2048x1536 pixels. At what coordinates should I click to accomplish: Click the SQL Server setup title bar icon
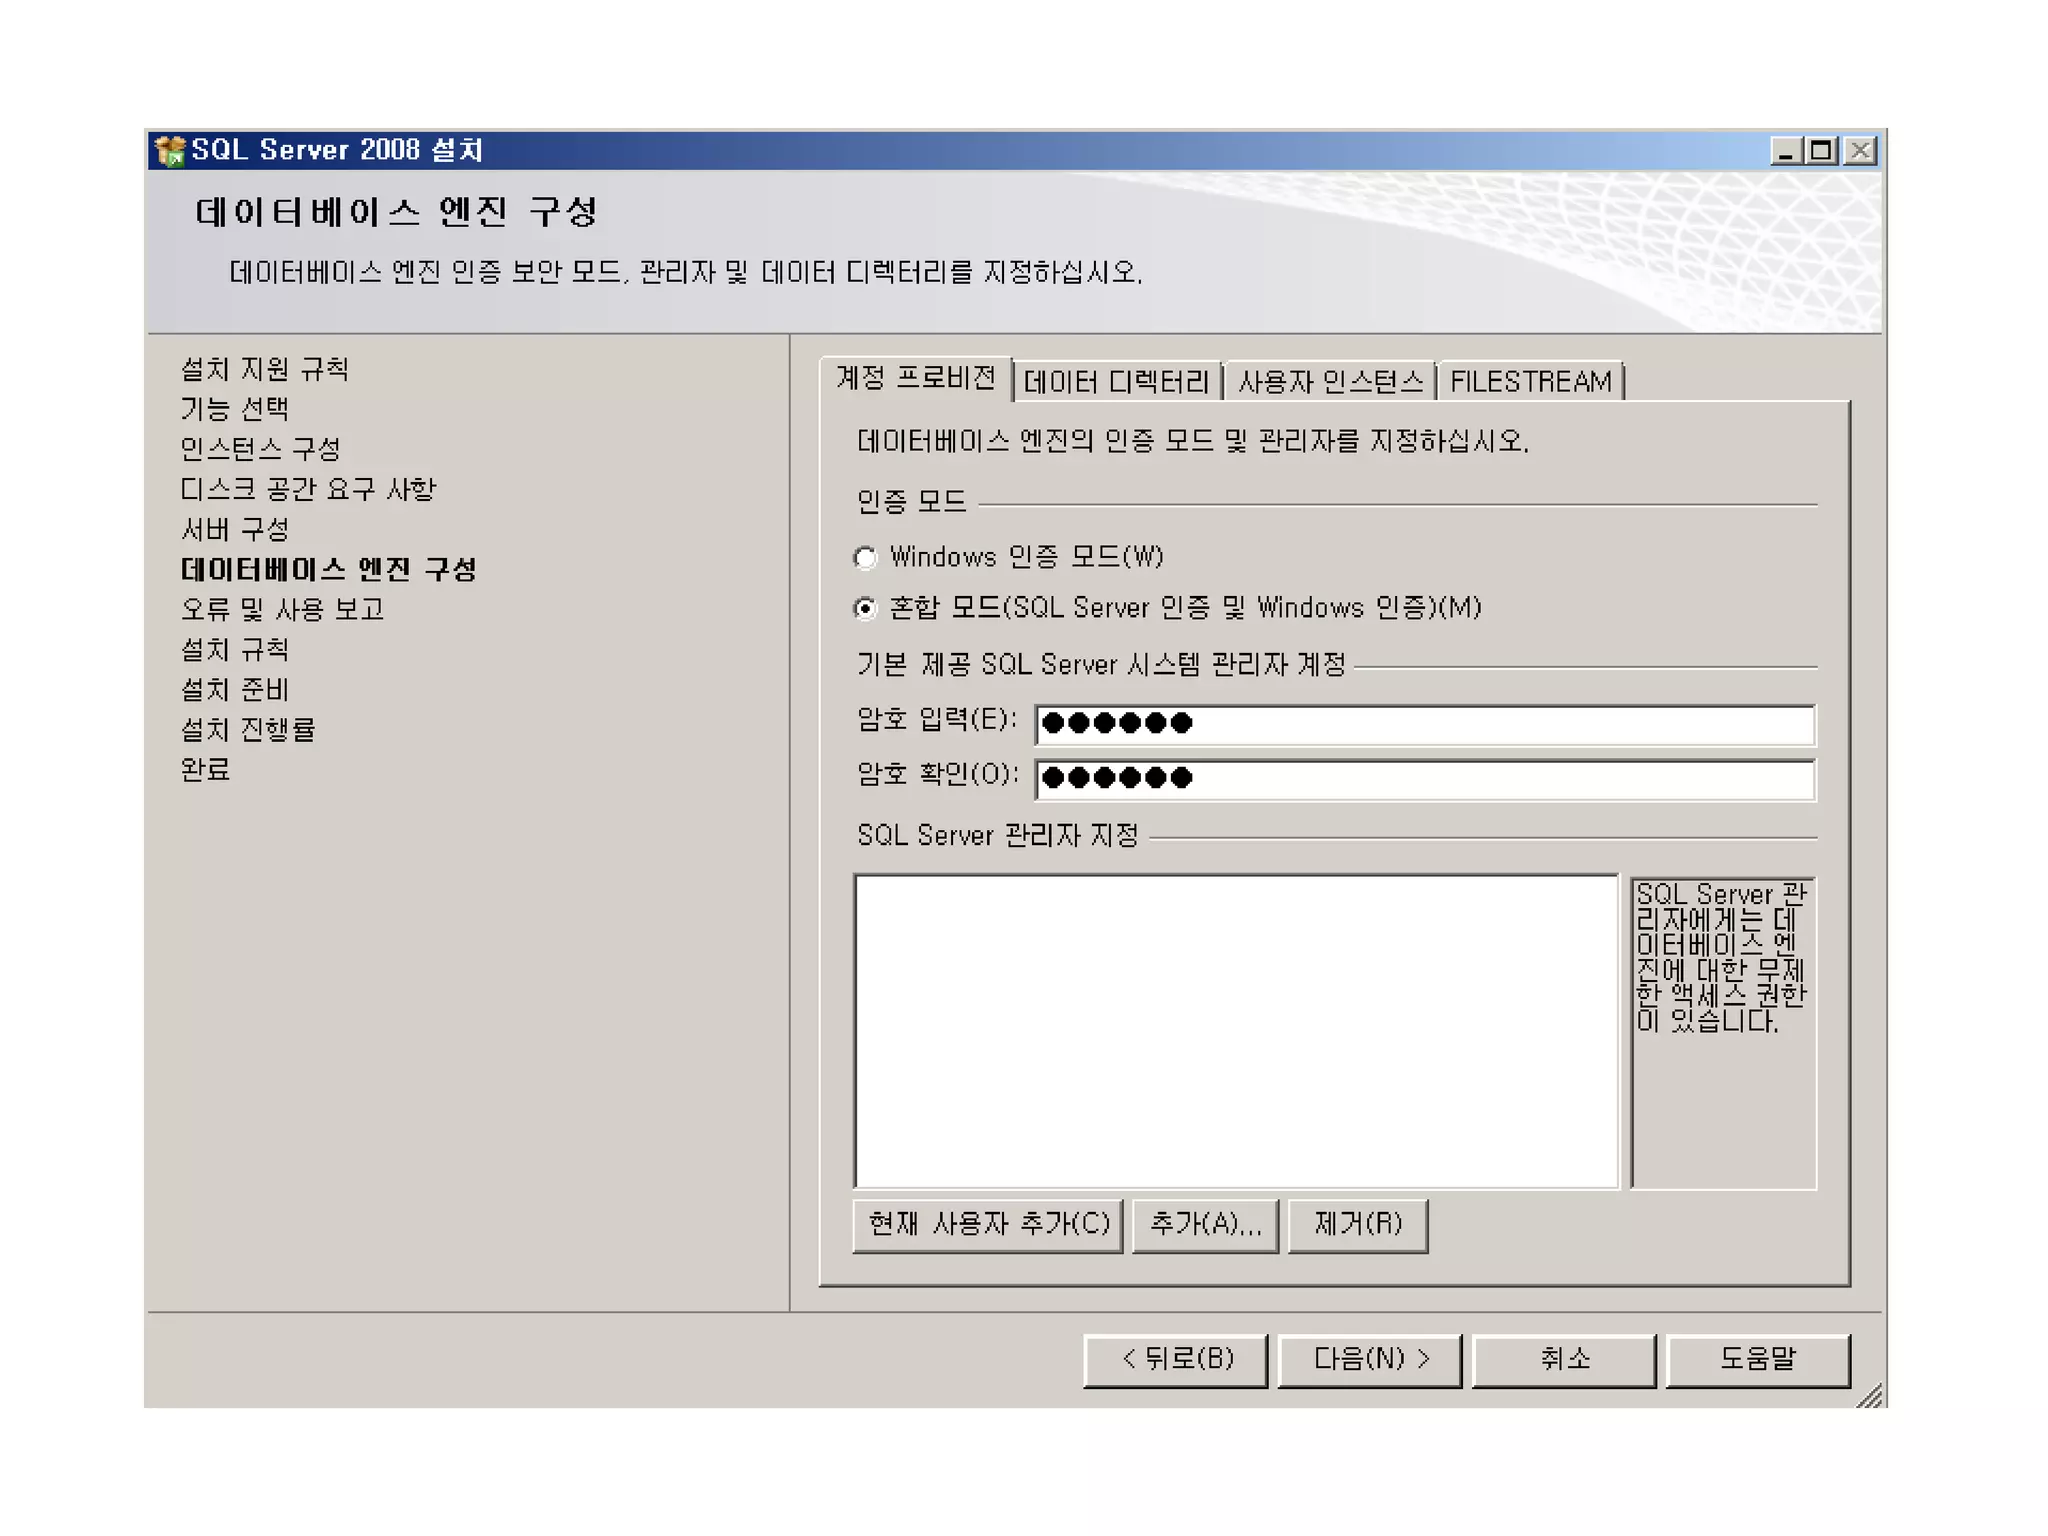click(x=171, y=151)
